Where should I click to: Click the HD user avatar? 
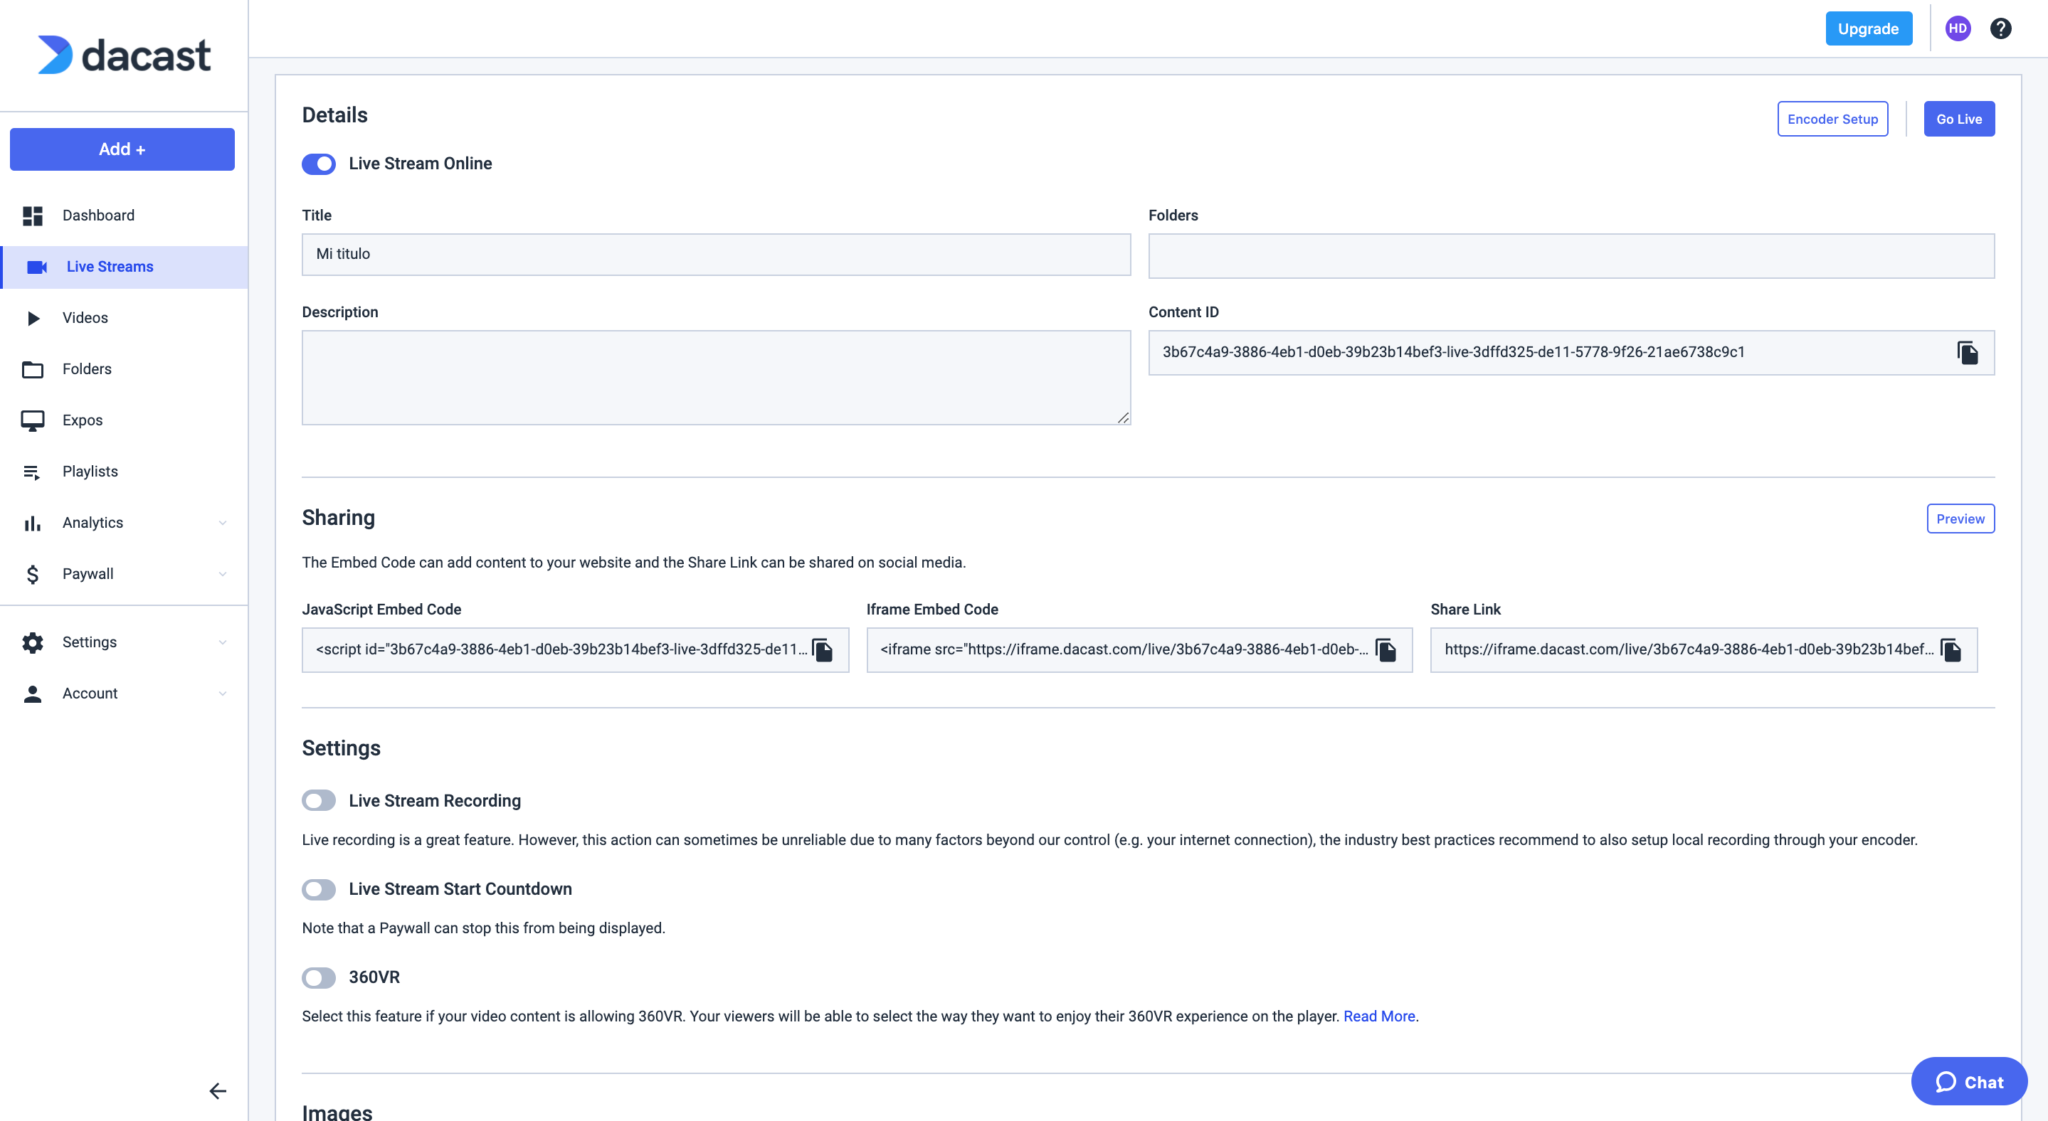pyautogui.click(x=1957, y=29)
